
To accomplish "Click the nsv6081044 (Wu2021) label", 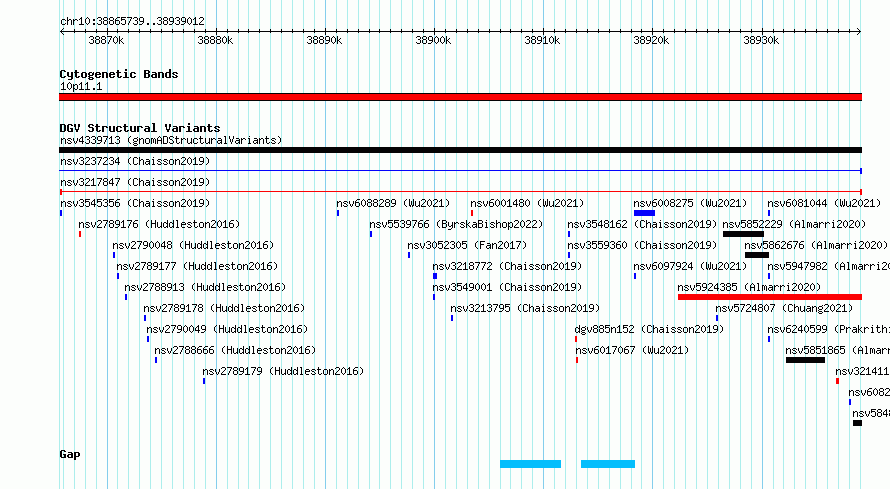I will coord(824,203).
